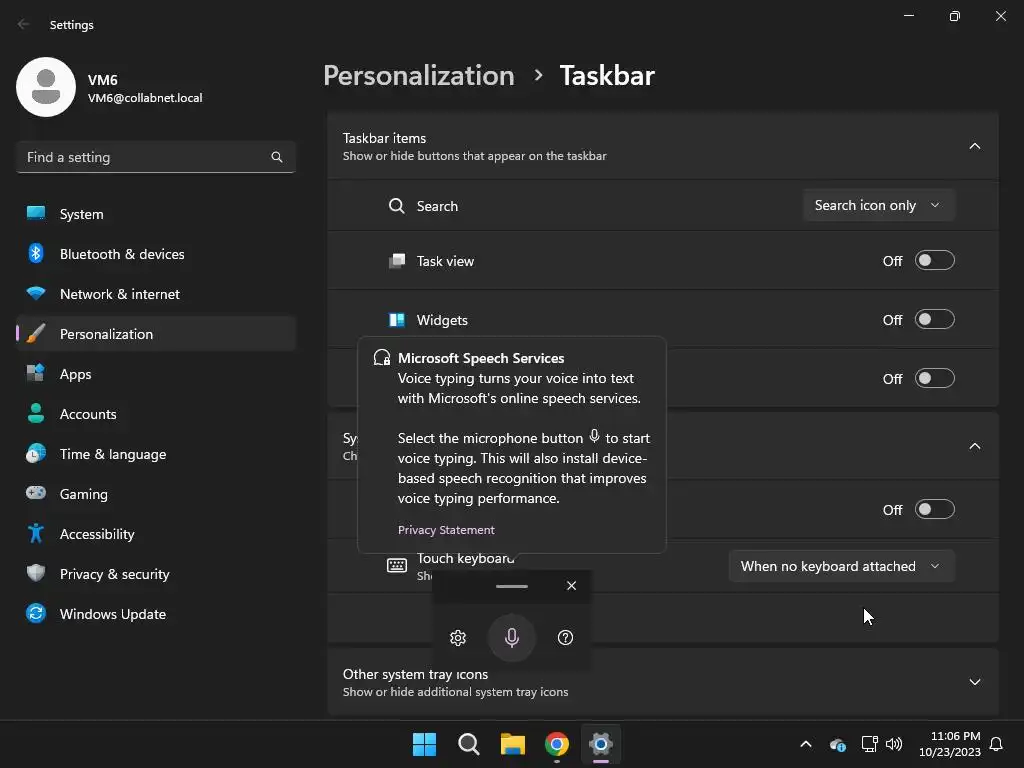The image size is (1024, 768).
Task: Open the clock showing 11:06 PM
Action: click(950, 744)
